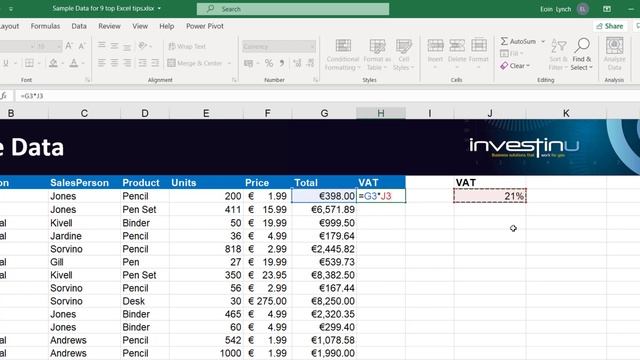Open Find & Select magnifier menu

[582, 54]
